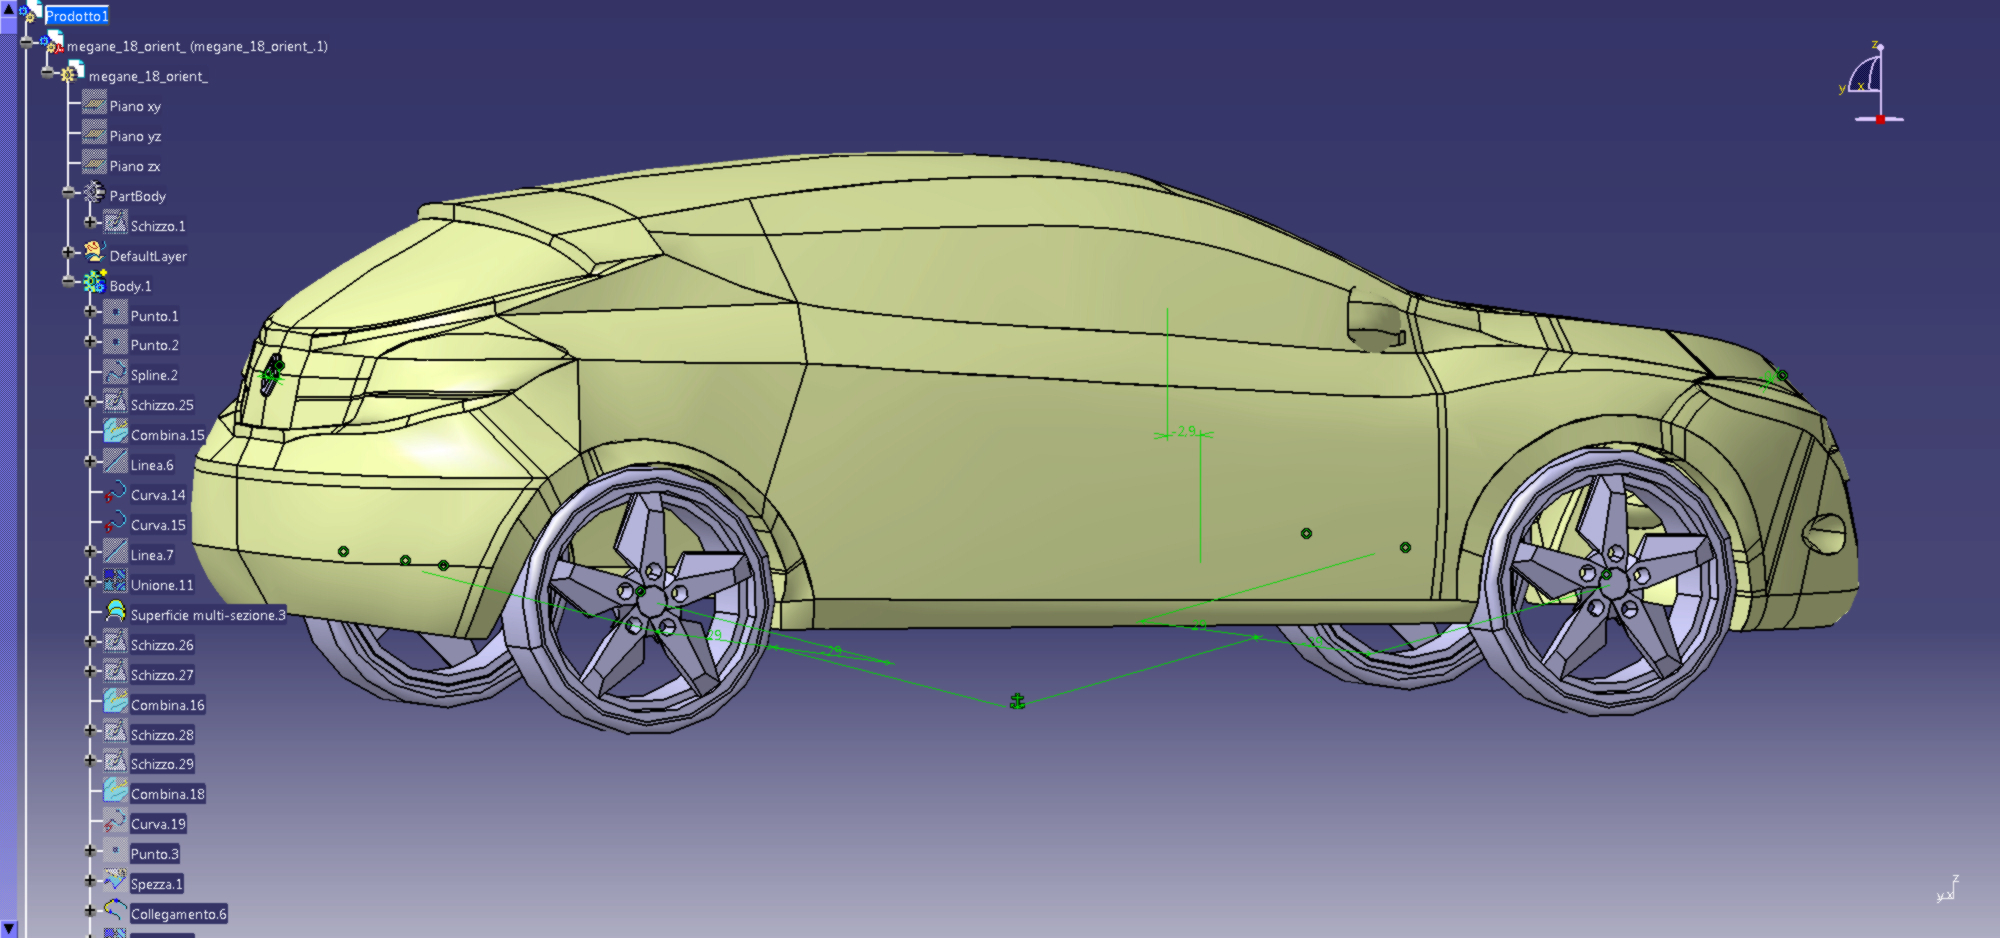Click the PartBody gear icon

point(94,193)
